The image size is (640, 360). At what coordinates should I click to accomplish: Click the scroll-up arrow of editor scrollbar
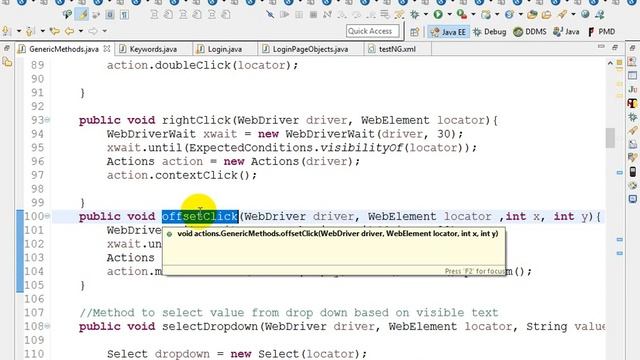coord(610,63)
